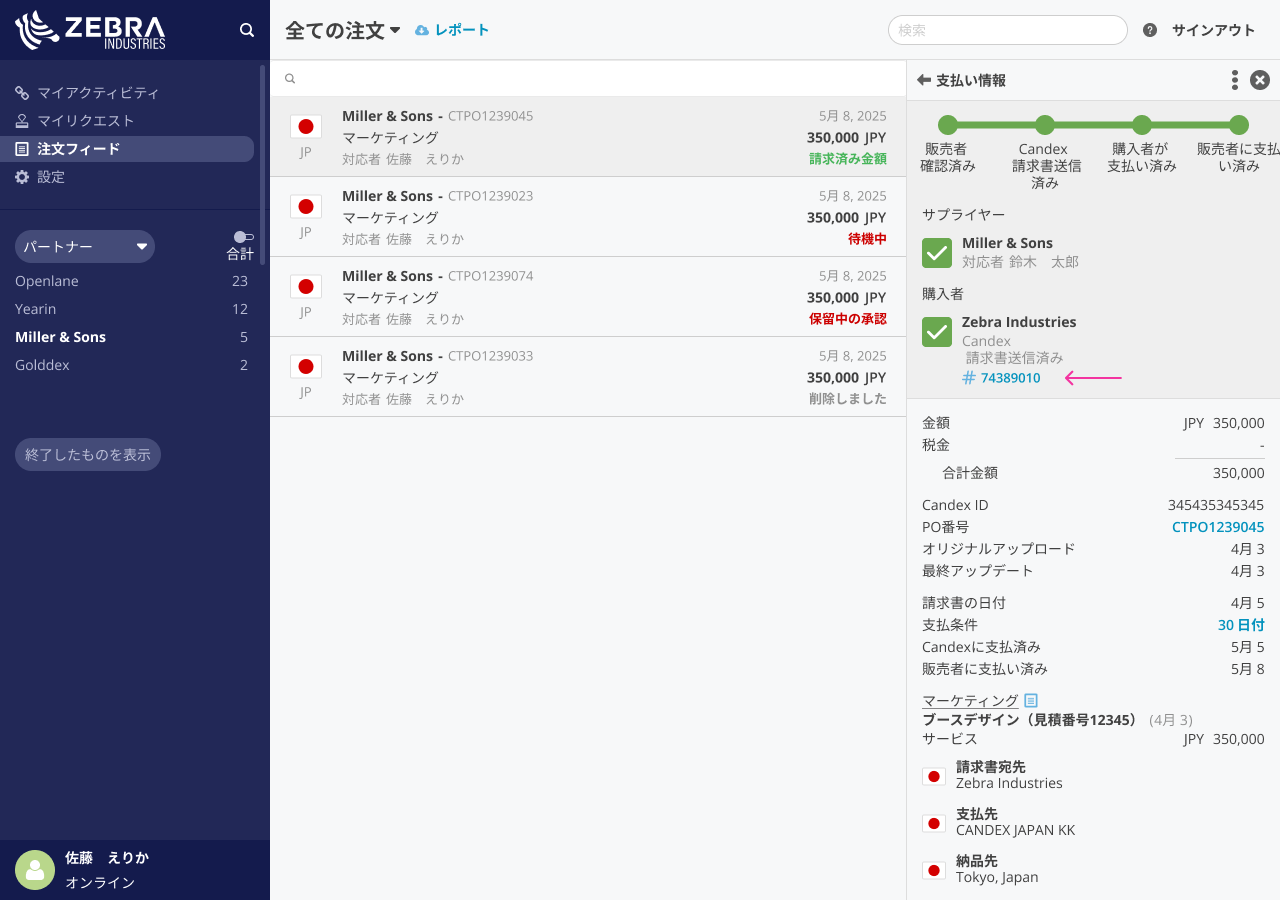Click the 終了したものを表示 button
Screen dimensions: 1280x900
tap(88, 454)
